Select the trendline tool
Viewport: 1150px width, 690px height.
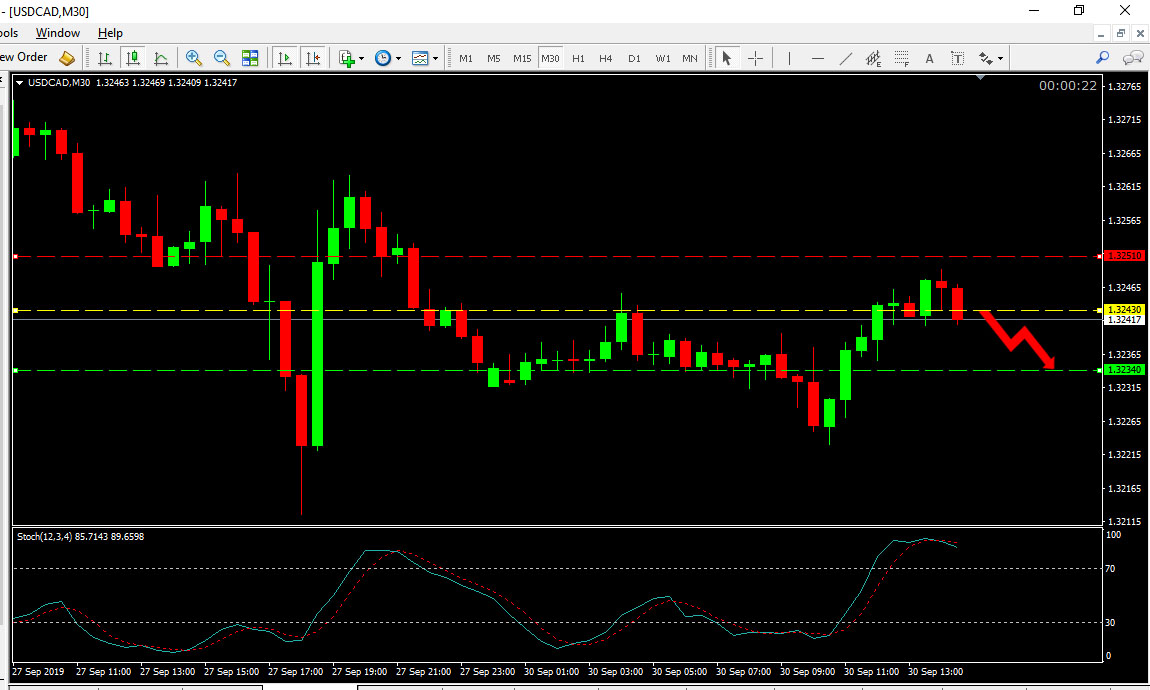click(846, 58)
